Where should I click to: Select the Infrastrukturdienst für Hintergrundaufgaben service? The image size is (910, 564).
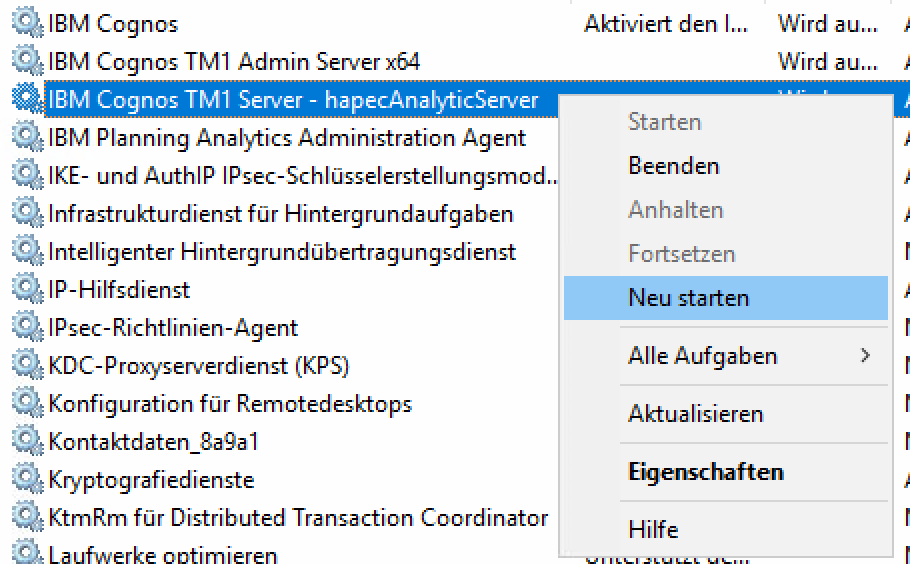click(280, 214)
